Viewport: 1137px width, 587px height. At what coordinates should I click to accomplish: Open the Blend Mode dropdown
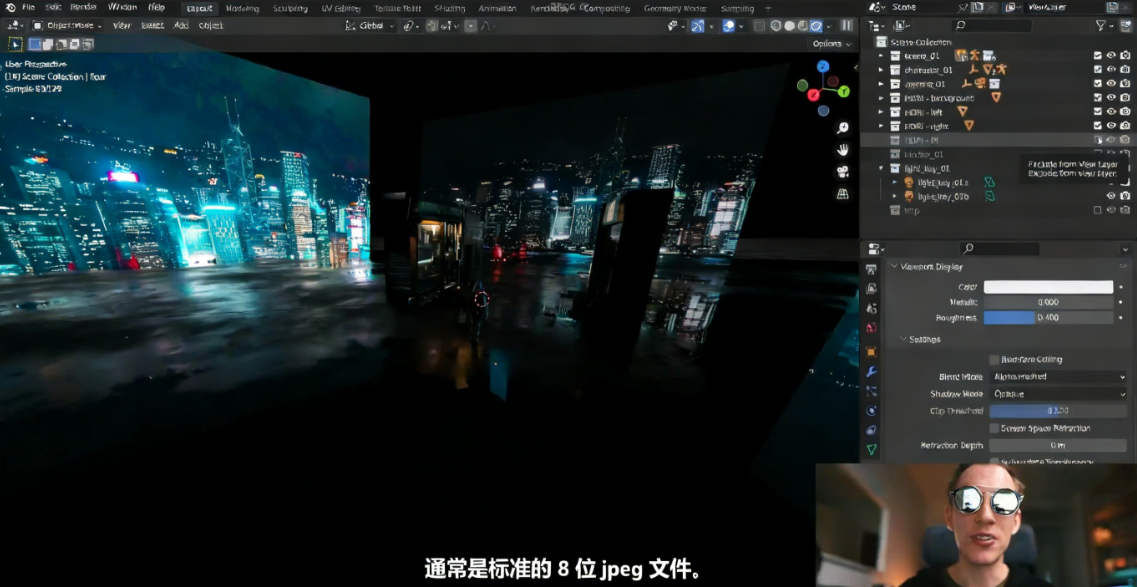click(1057, 377)
